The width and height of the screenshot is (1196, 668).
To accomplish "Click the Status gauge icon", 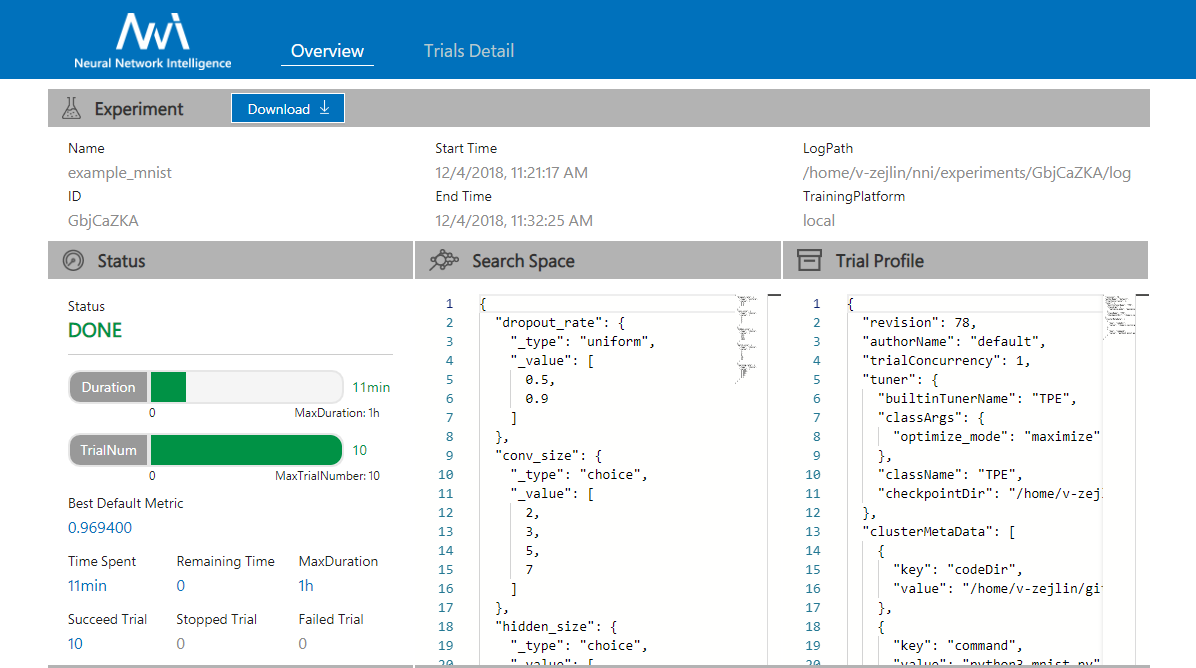I will pyautogui.click(x=73, y=261).
